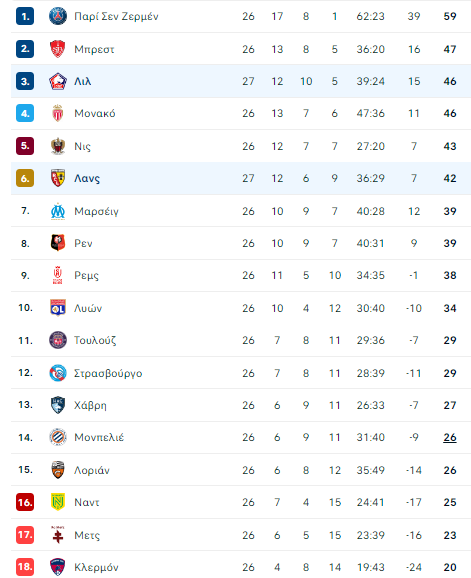This screenshot has width=471, height=578.
Task: Select the Nice team crest
Action: 58,146
